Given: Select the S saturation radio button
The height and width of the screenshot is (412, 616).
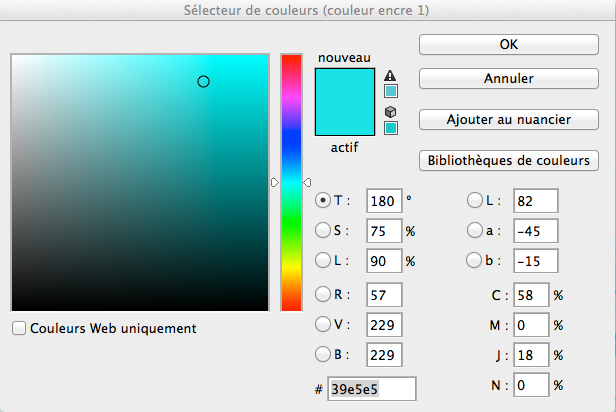Looking at the screenshot, I should [323, 231].
